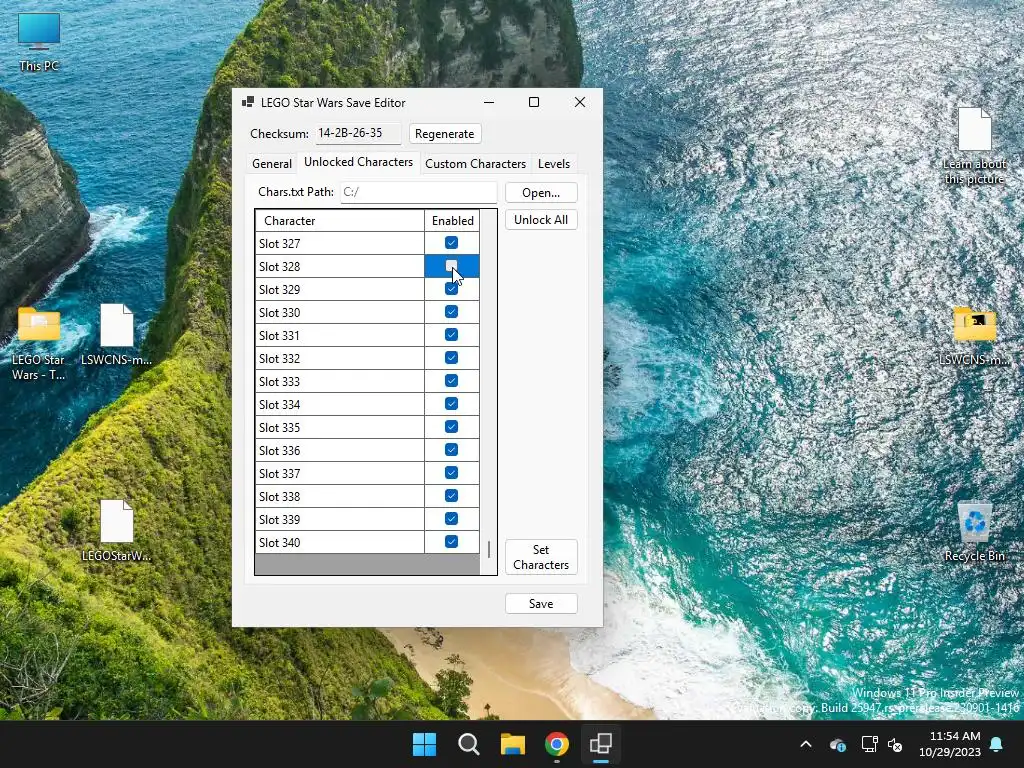Select the Unlocked Characters tab
The image size is (1024, 768).
coord(358,162)
